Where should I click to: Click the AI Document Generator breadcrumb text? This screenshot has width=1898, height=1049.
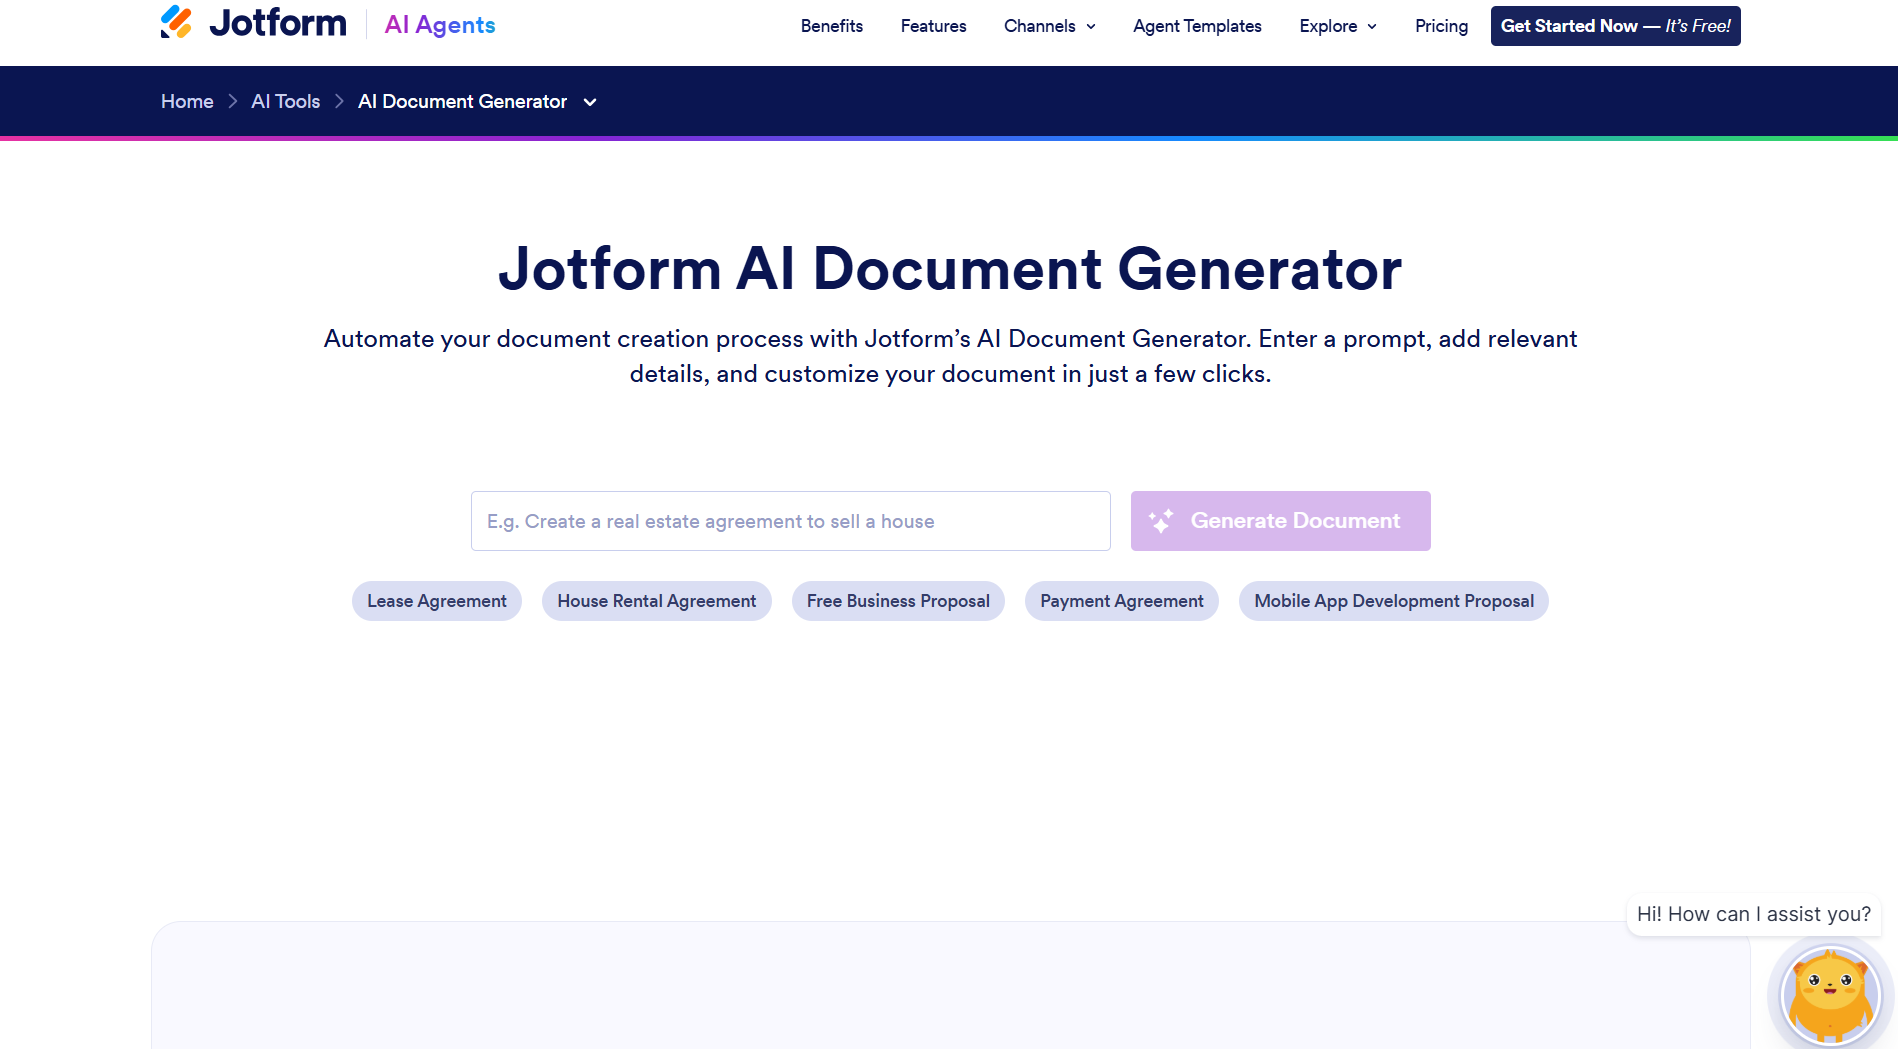click(463, 102)
